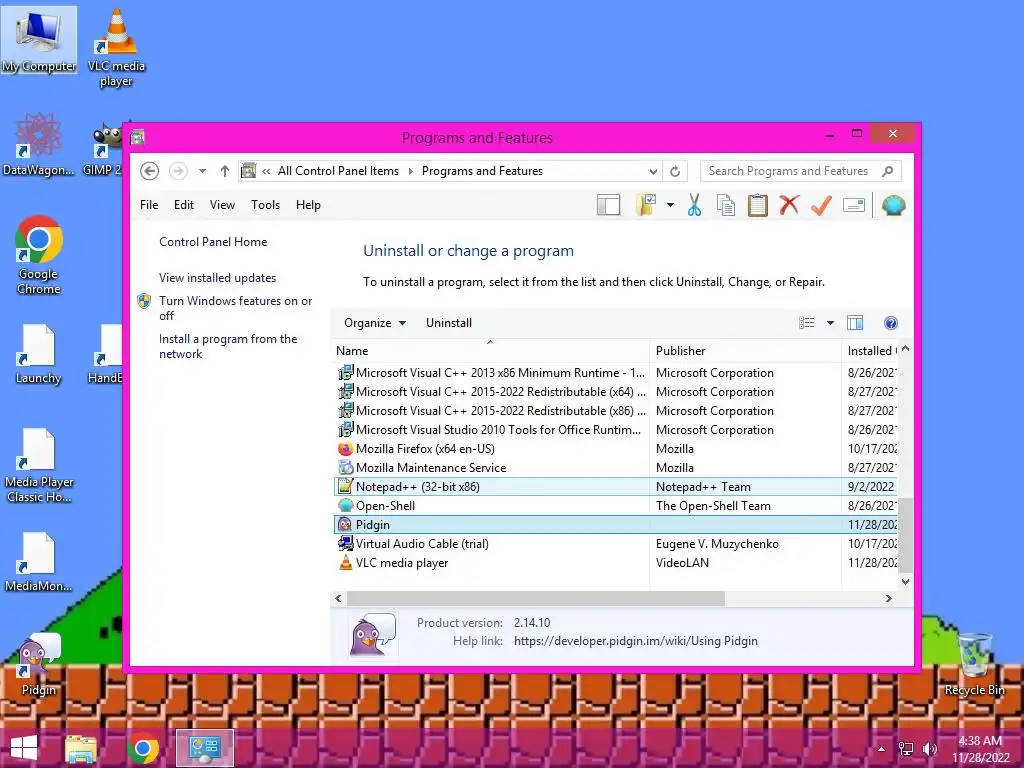The width and height of the screenshot is (1024, 768).
Task: Click View installed updates link
Action: click(x=217, y=278)
